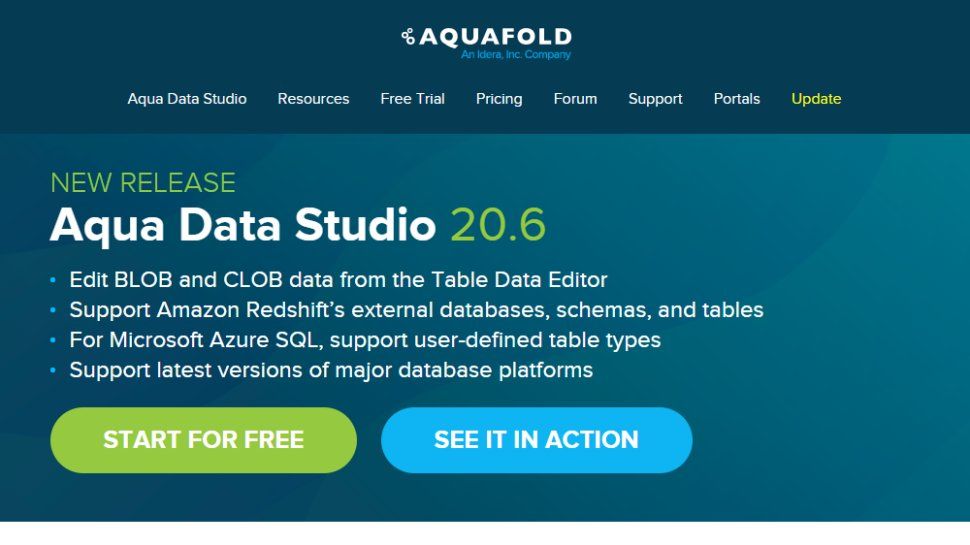Click the Microsoft Azure SQL bullet text
970x545 pixels.
pos(365,340)
